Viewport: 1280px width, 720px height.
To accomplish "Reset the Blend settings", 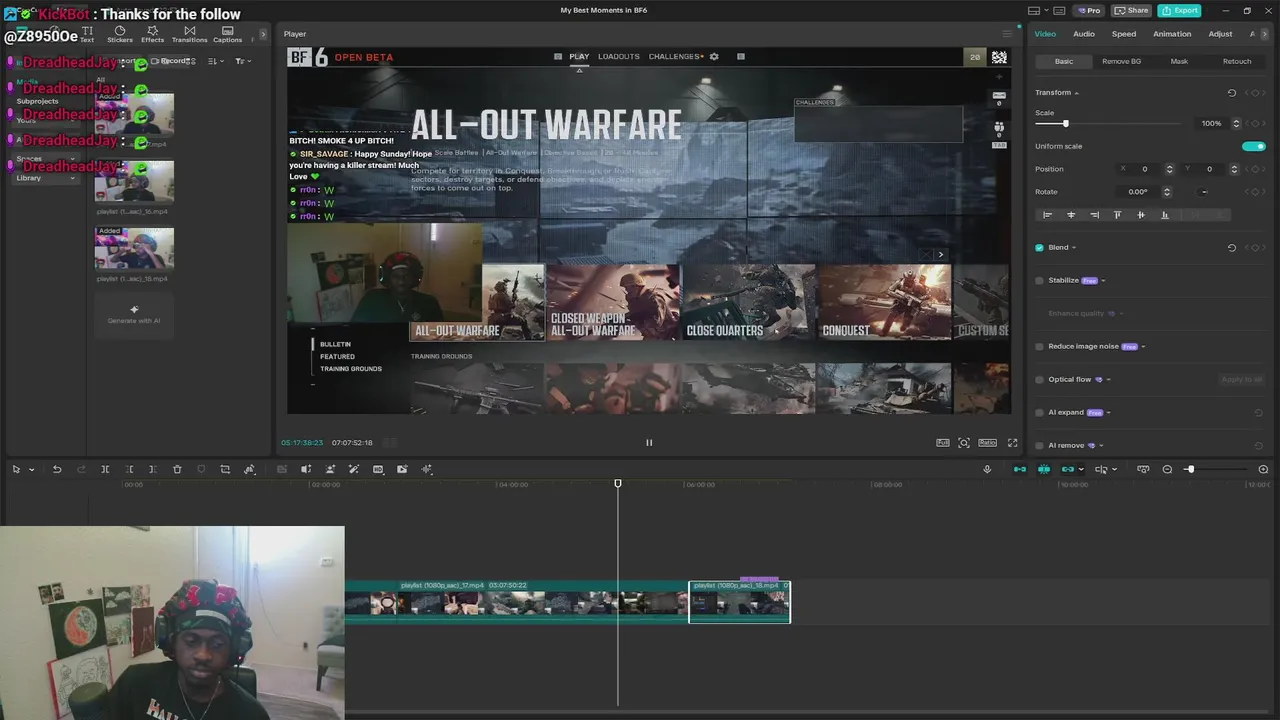I will (x=1232, y=248).
